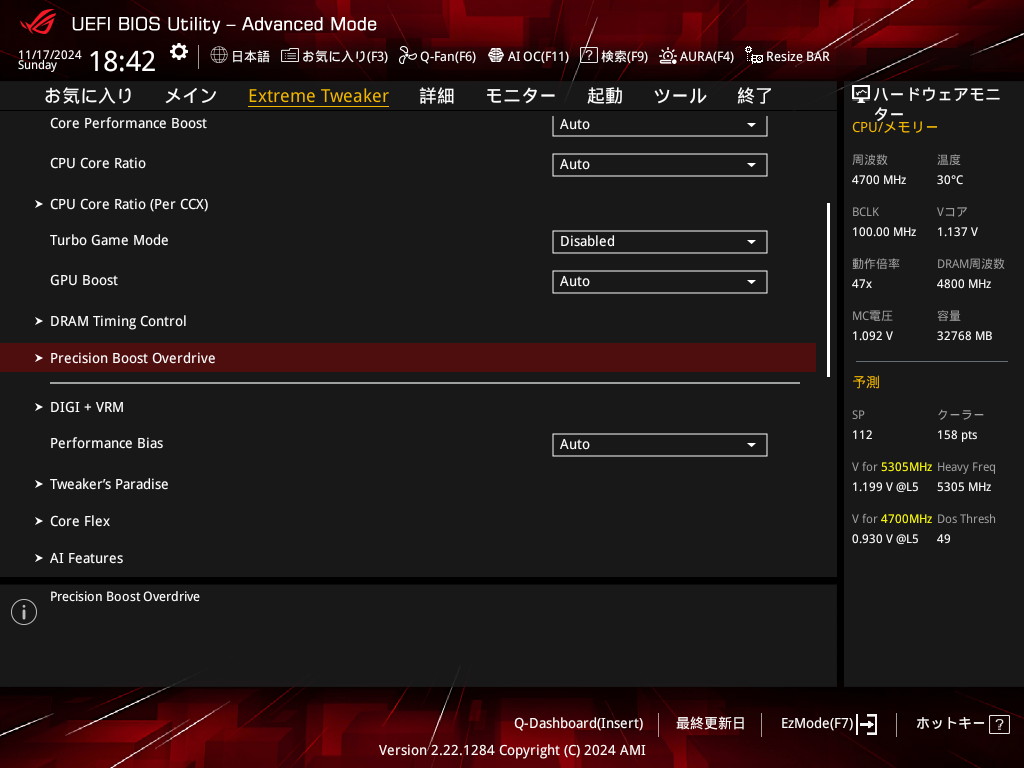Open CPU Core Ratio Auto dropdown
This screenshot has height=768, width=1024.
(x=660, y=165)
